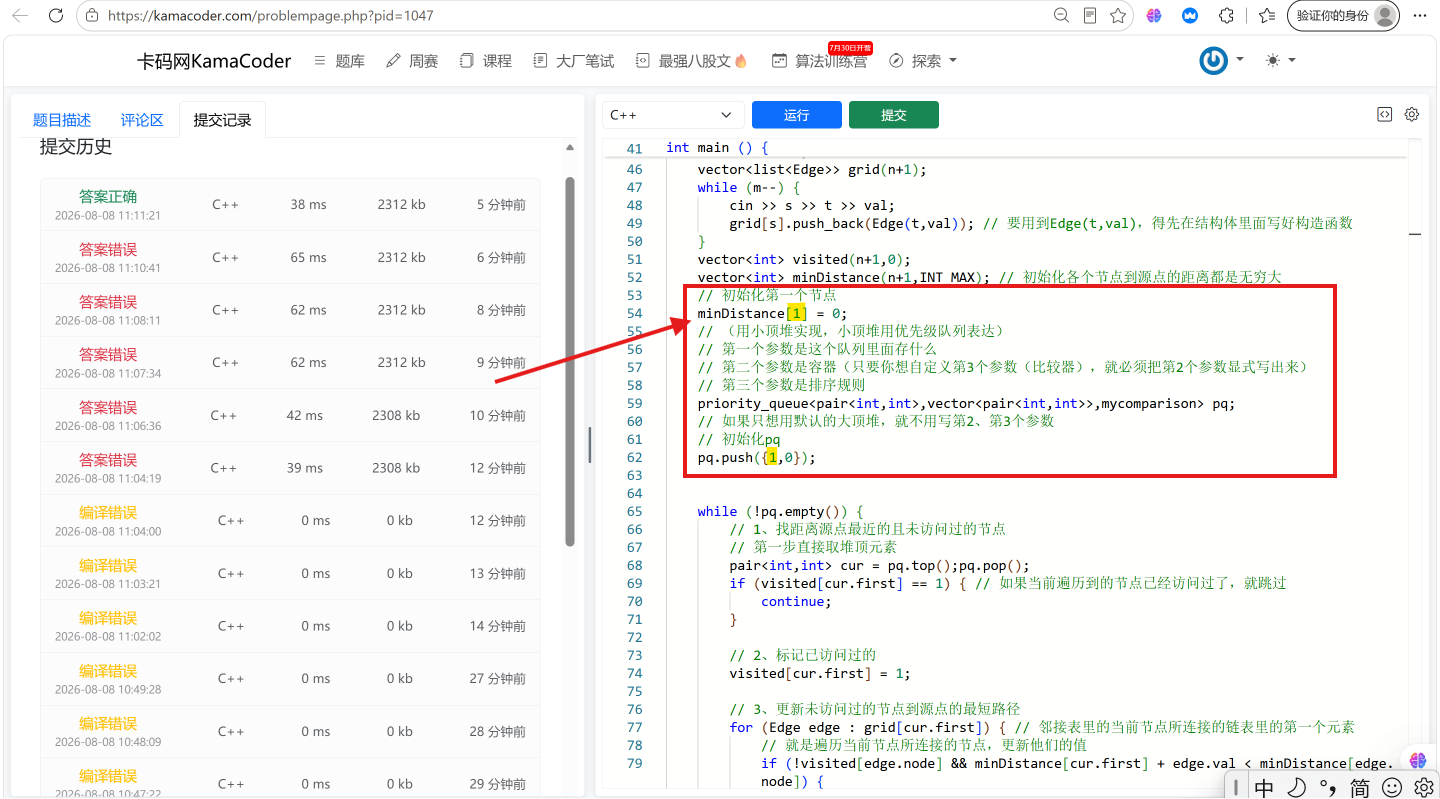Click the green 提交 button
The image size is (1440, 799).
click(894, 115)
